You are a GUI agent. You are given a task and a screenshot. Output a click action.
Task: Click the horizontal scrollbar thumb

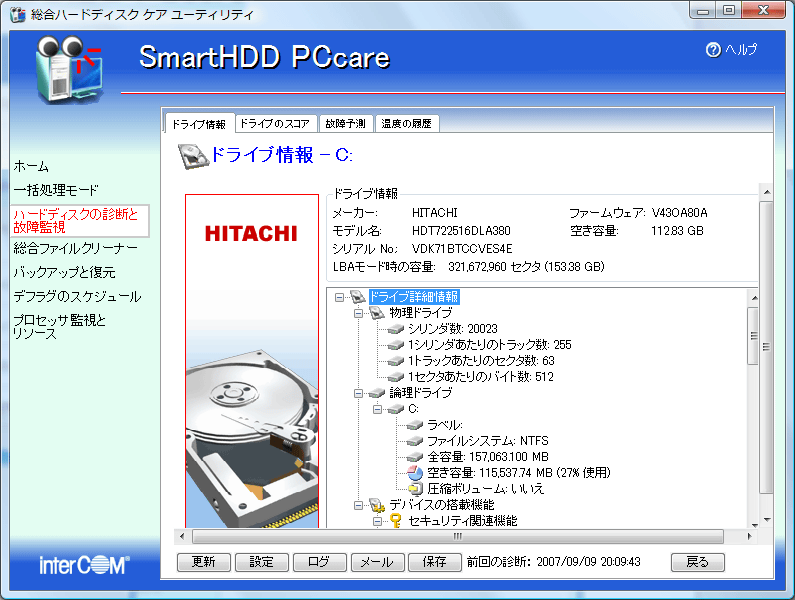pyautogui.click(x=458, y=536)
